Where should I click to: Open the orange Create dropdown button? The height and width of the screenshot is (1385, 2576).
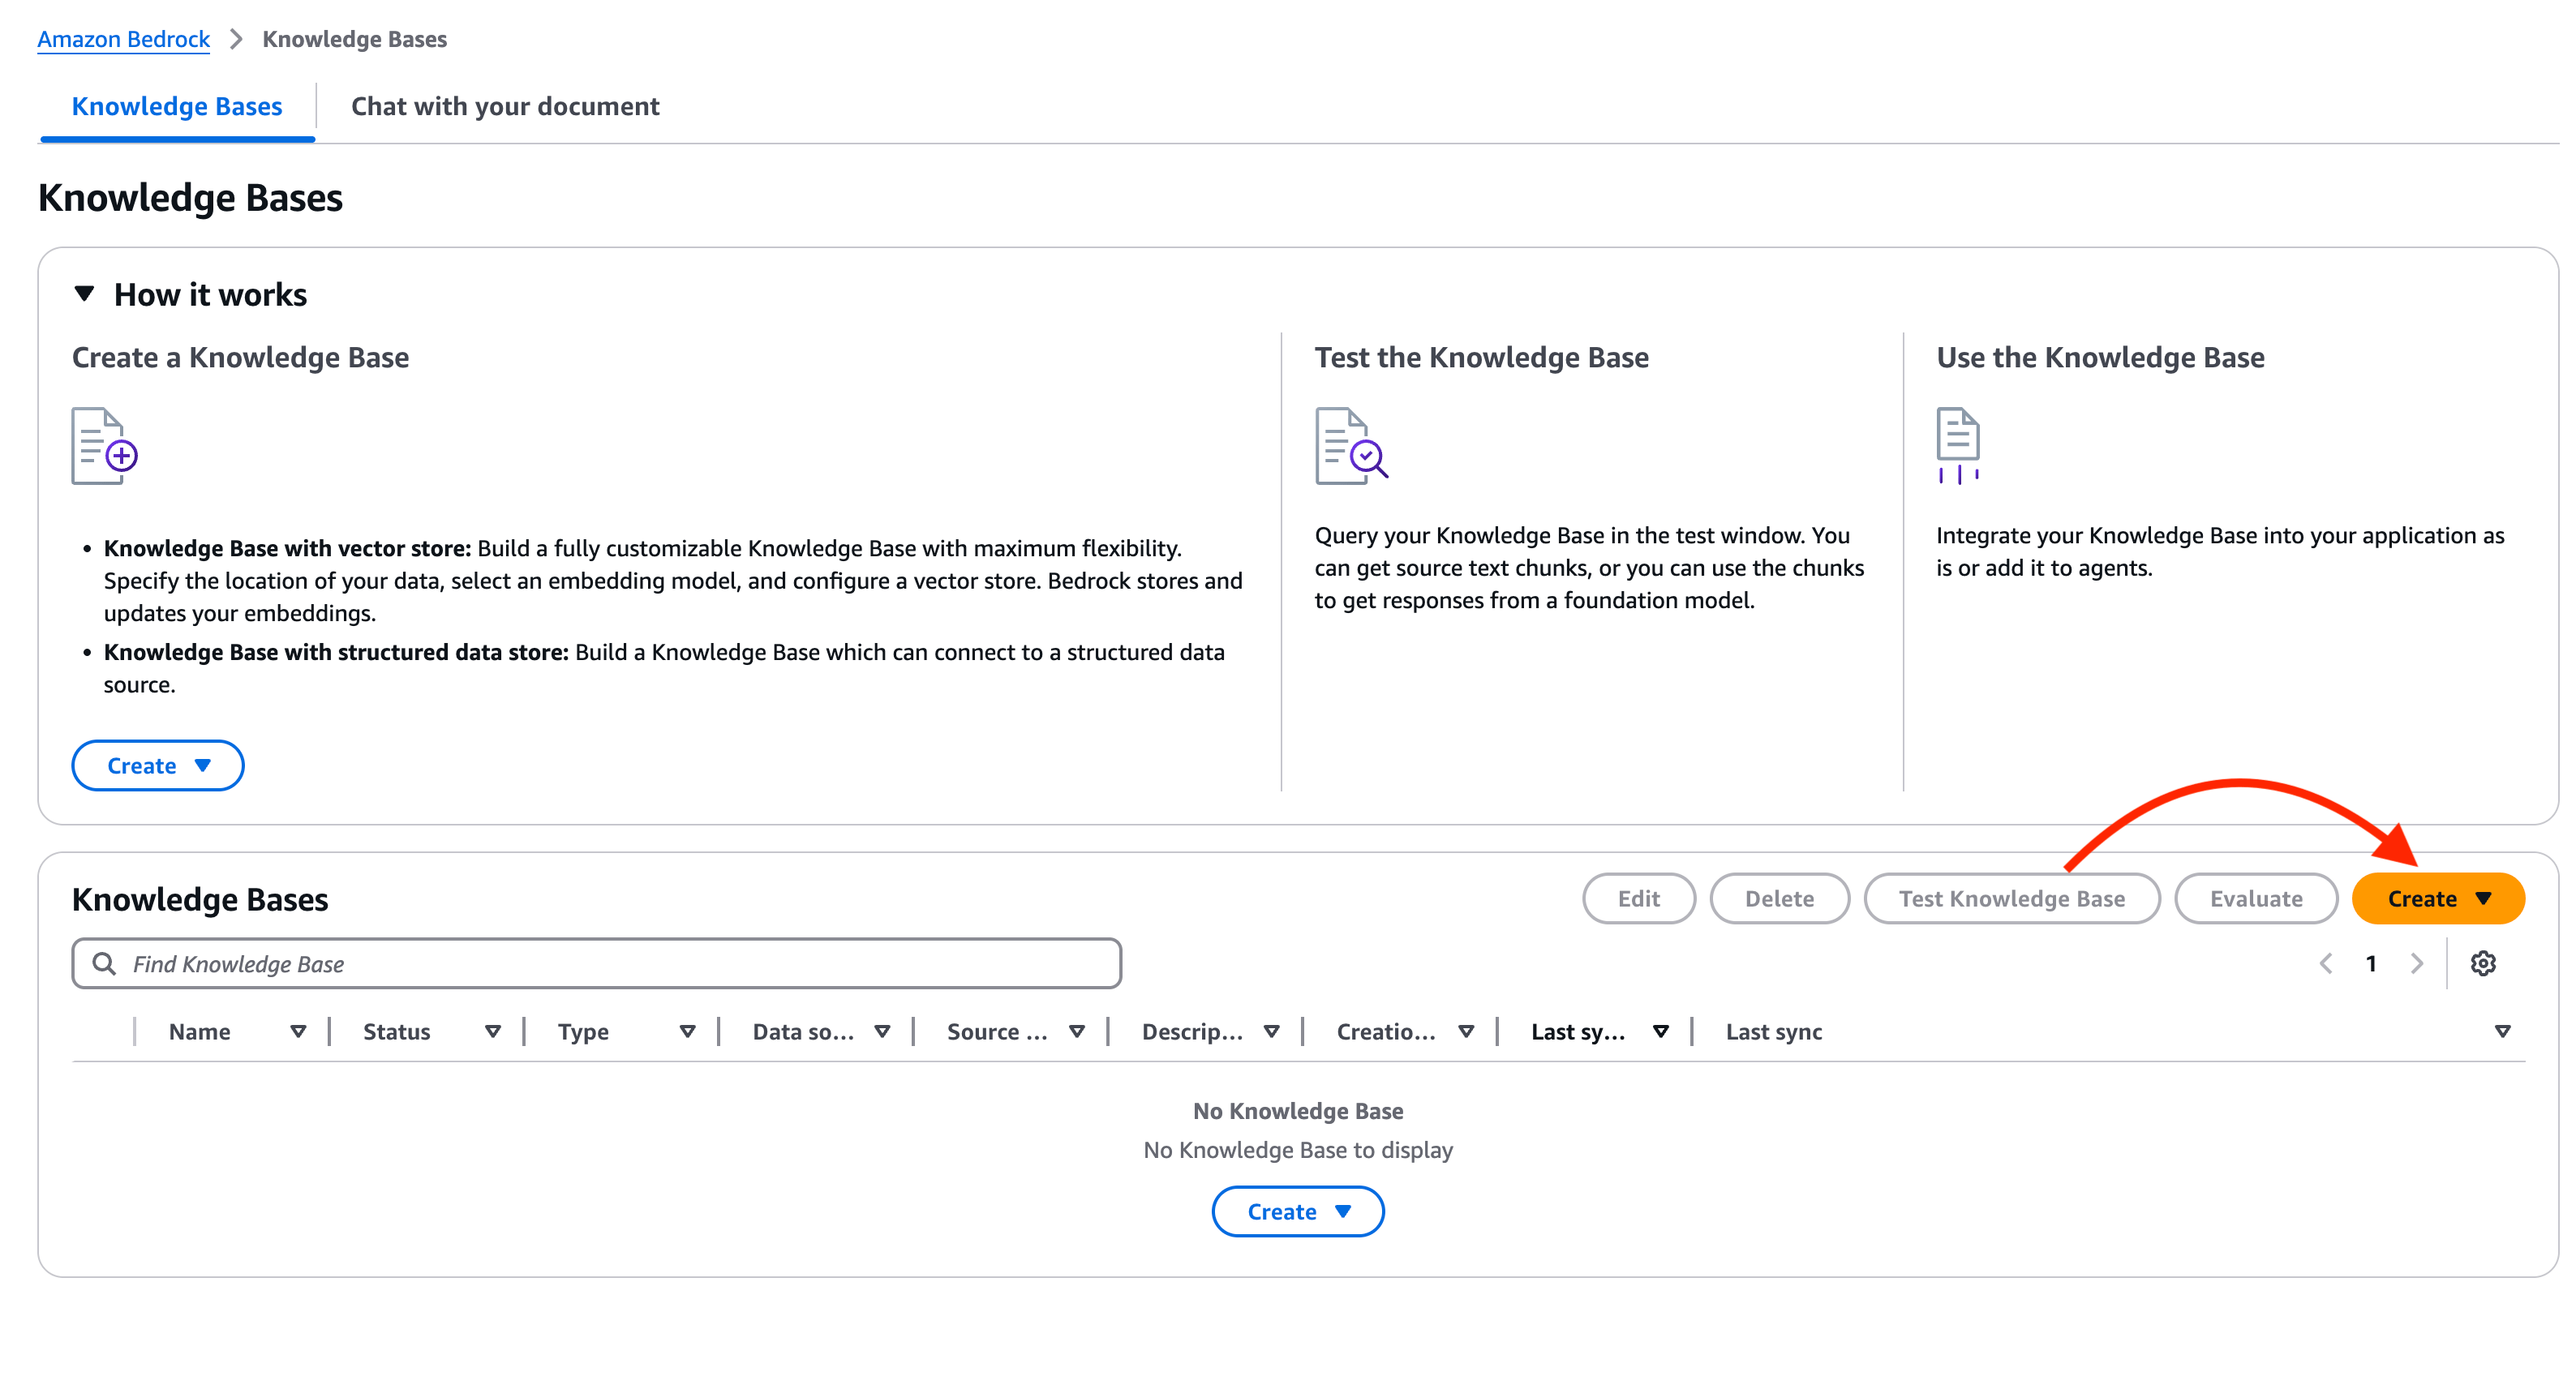[x=2437, y=898]
